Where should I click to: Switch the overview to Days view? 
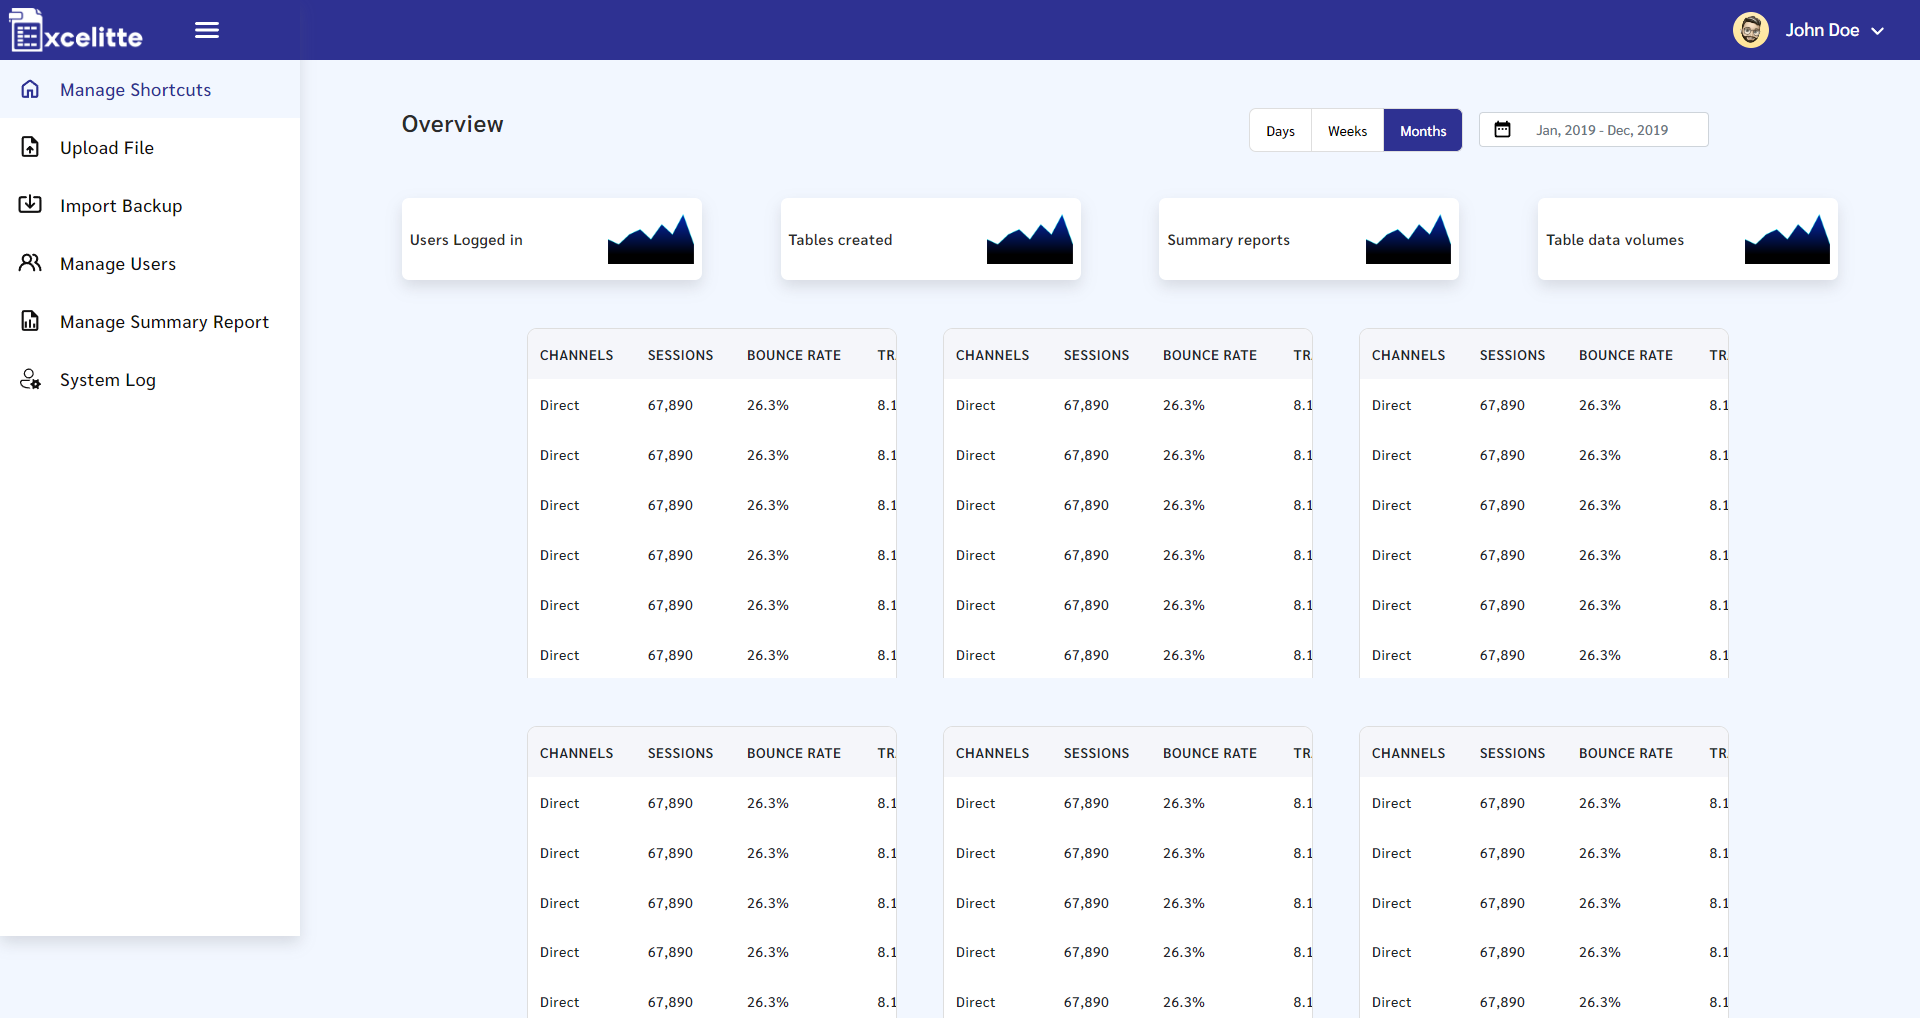click(x=1280, y=130)
